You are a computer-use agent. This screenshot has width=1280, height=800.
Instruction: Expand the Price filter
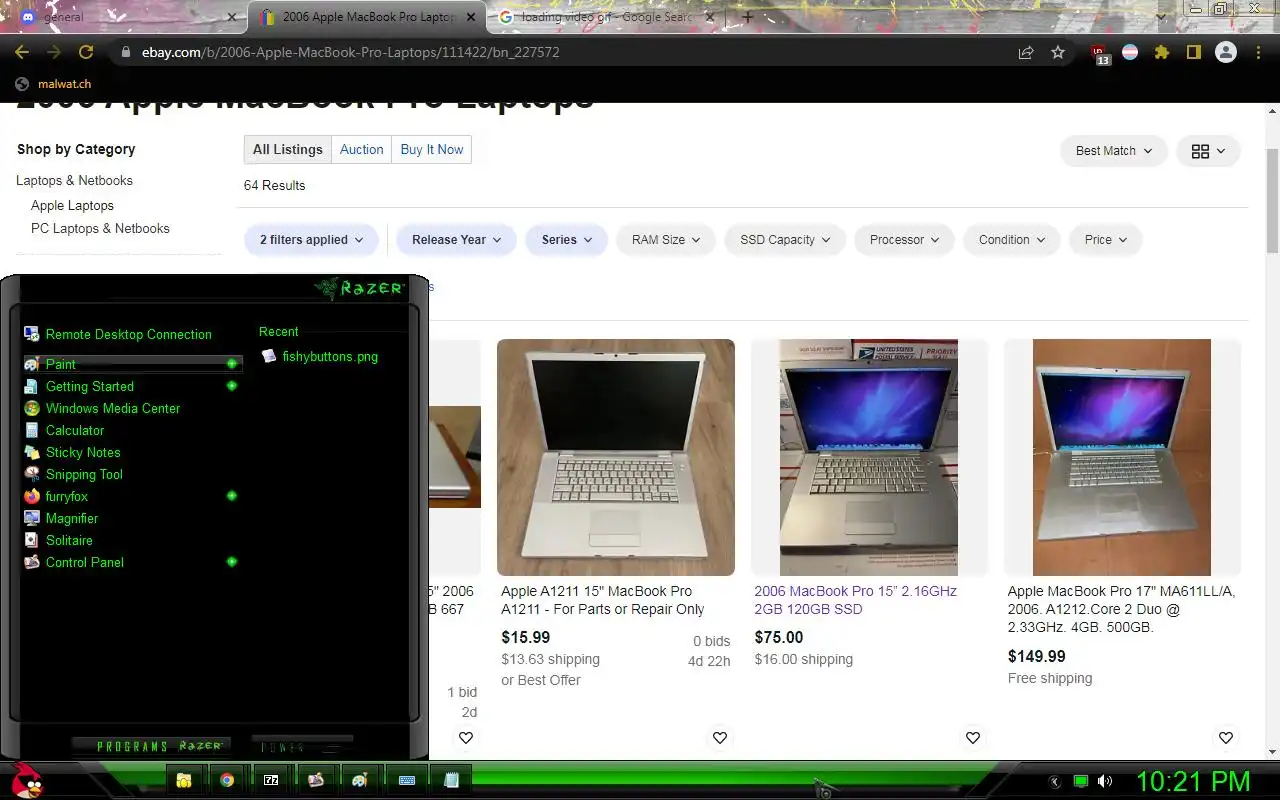coord(1105,240)
